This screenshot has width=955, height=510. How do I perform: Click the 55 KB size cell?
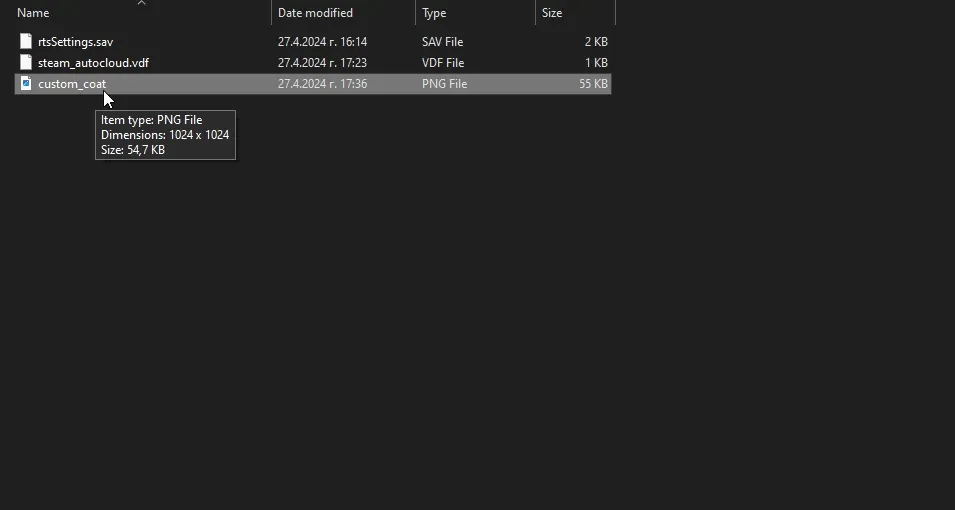(x=592, y=84)
